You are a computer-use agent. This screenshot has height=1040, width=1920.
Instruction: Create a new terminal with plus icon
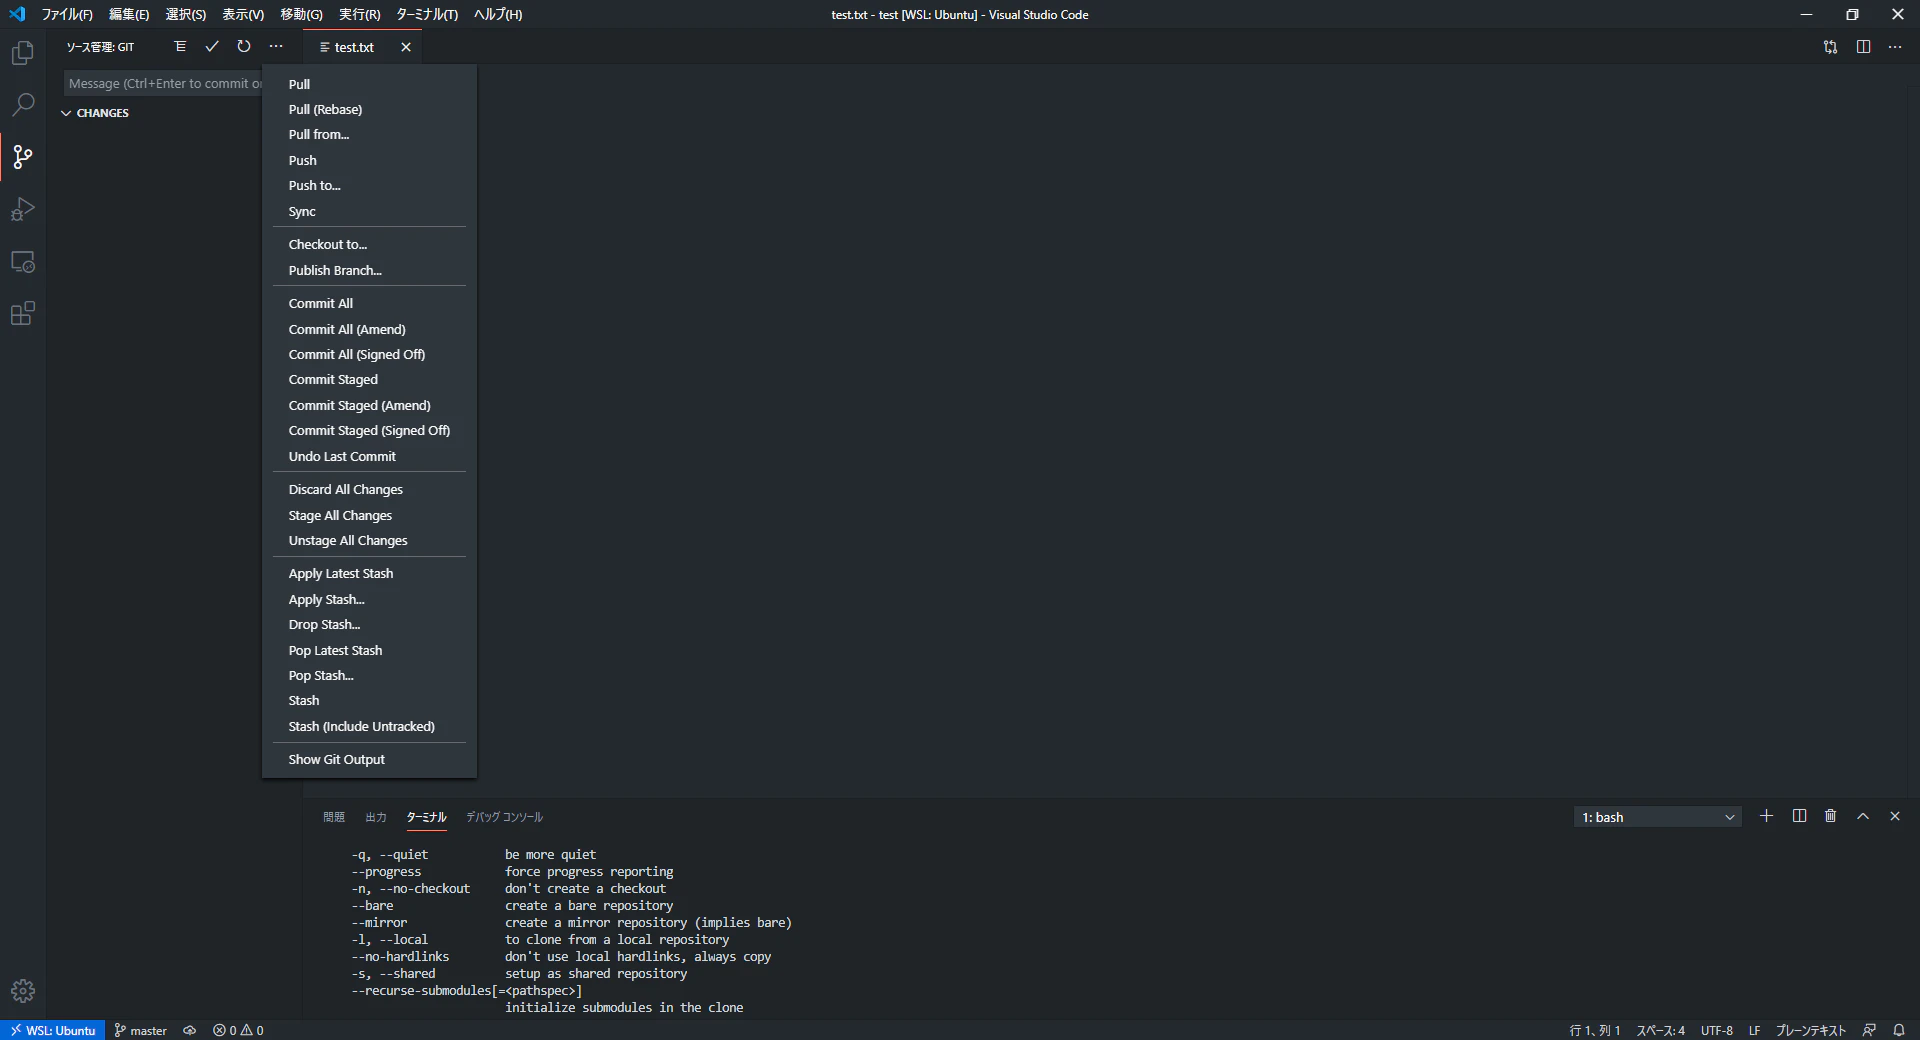pyautogui.click(x=1767, y=816)
